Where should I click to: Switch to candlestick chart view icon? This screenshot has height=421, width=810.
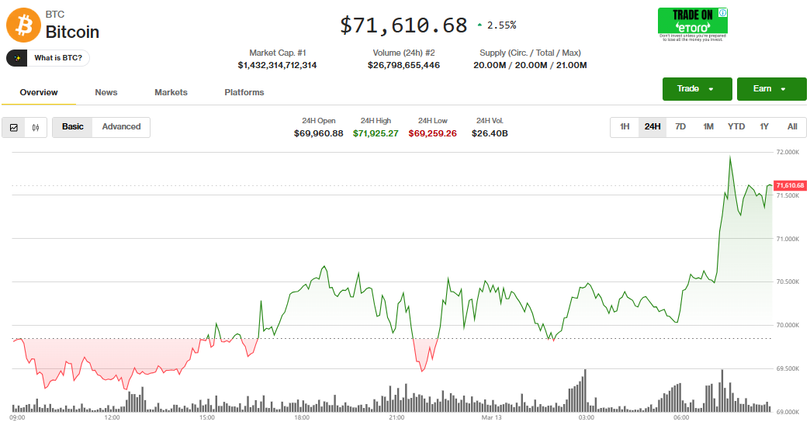point(36,127)
